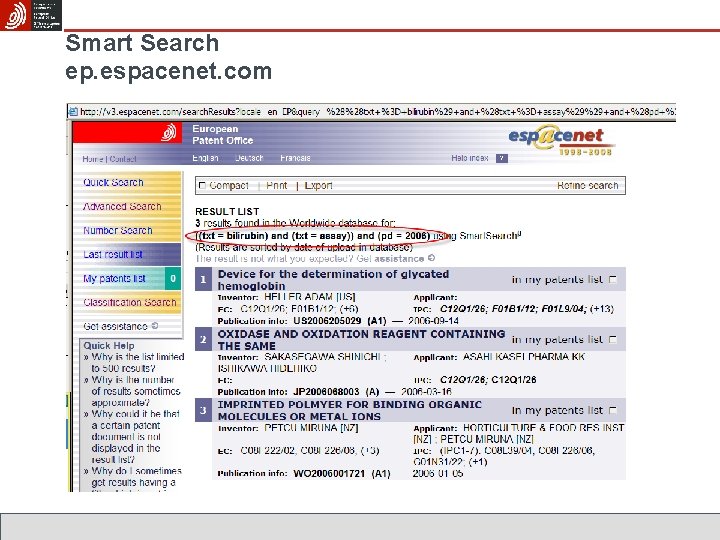This screenshot has height=540, width=720.
Task: Click the result number 3 badge
Action: pos(203,410)
